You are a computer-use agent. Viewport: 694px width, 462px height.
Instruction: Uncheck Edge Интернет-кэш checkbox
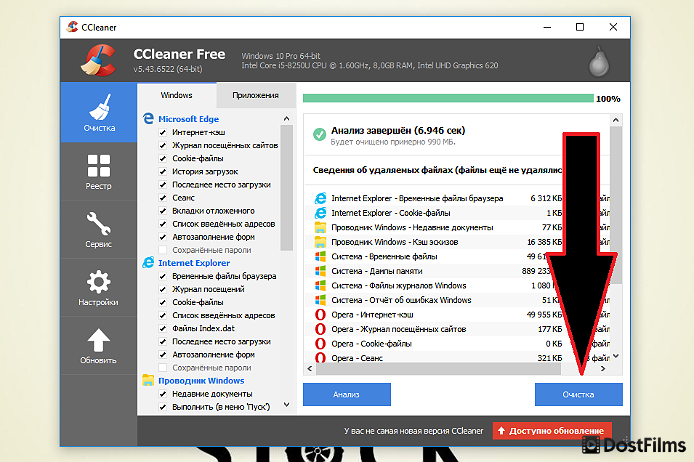[162, 132]
